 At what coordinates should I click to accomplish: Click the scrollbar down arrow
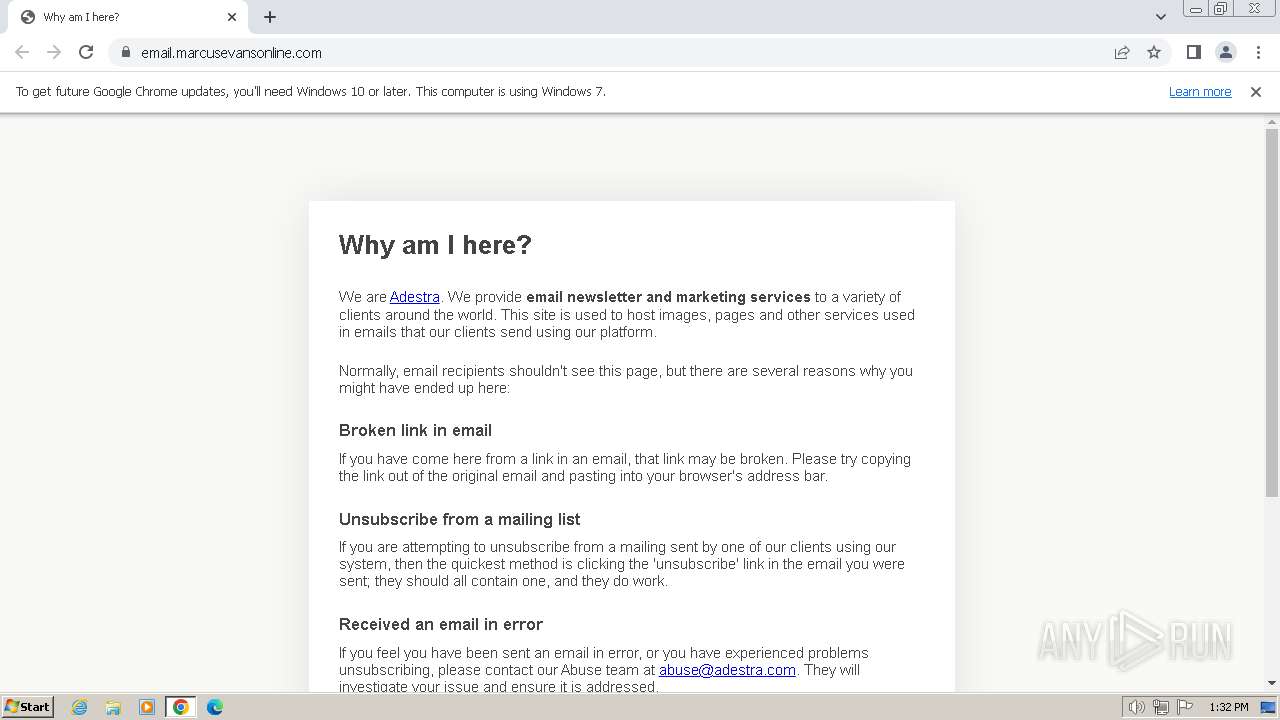[x=1272, y=683]
